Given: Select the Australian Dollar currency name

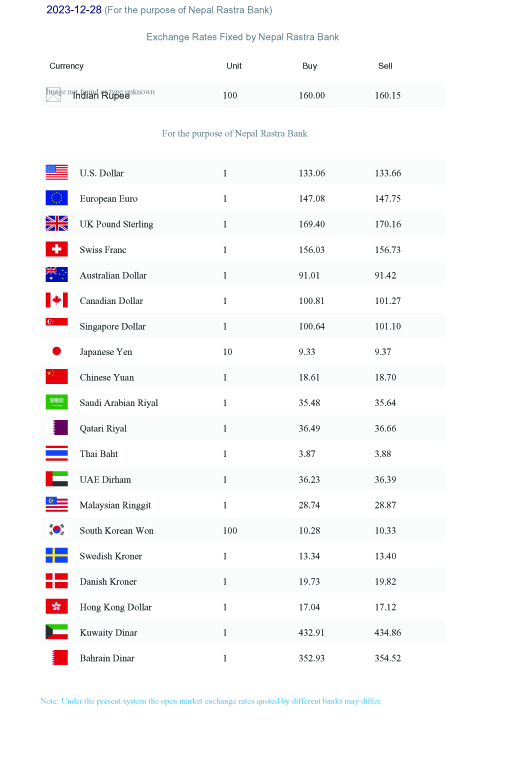Looking at the screenshot, I should 113,276.
